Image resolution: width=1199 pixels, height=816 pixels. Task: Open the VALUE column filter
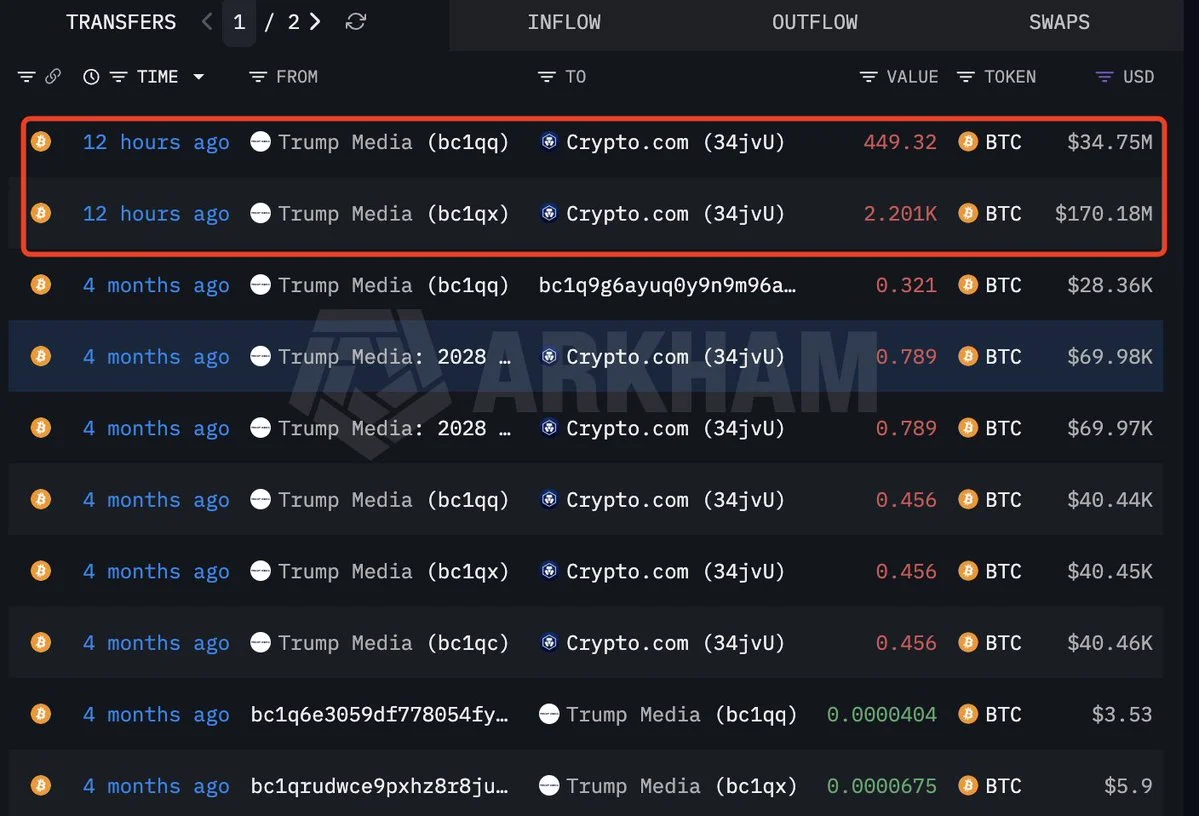869,76
